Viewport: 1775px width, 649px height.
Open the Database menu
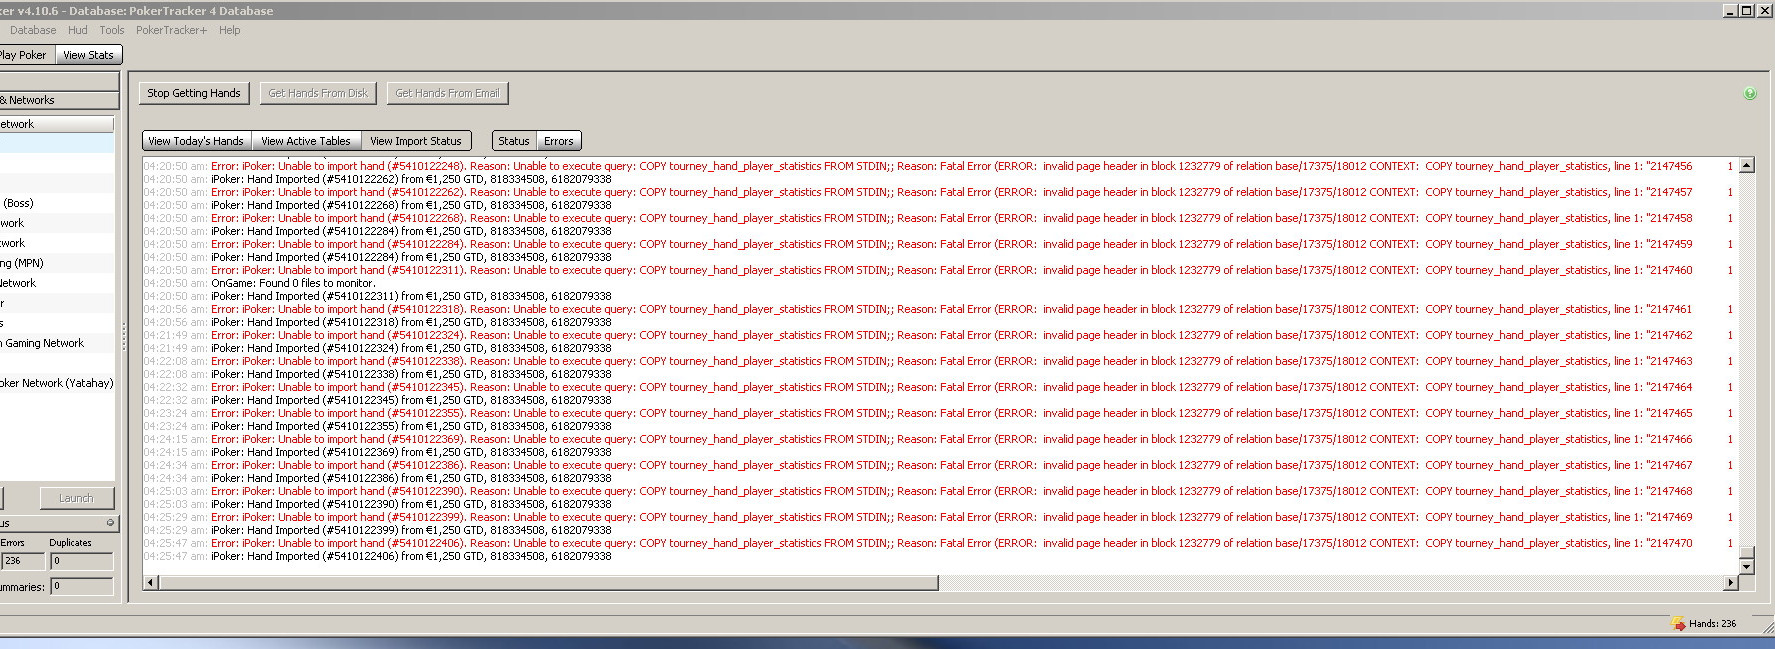click(x=33, y=30)
